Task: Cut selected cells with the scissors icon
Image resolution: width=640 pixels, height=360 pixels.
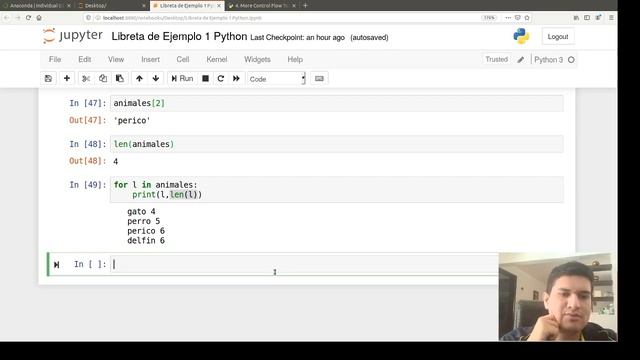Action: click(86, 78)
